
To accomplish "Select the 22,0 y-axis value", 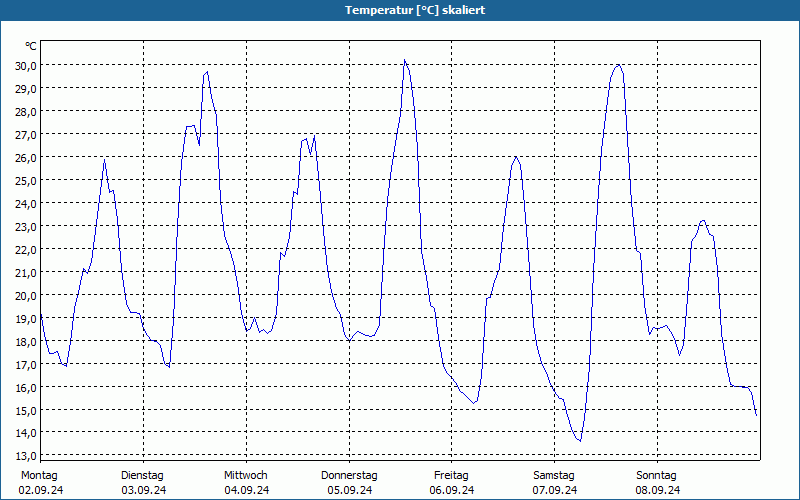I will (26, 249).
